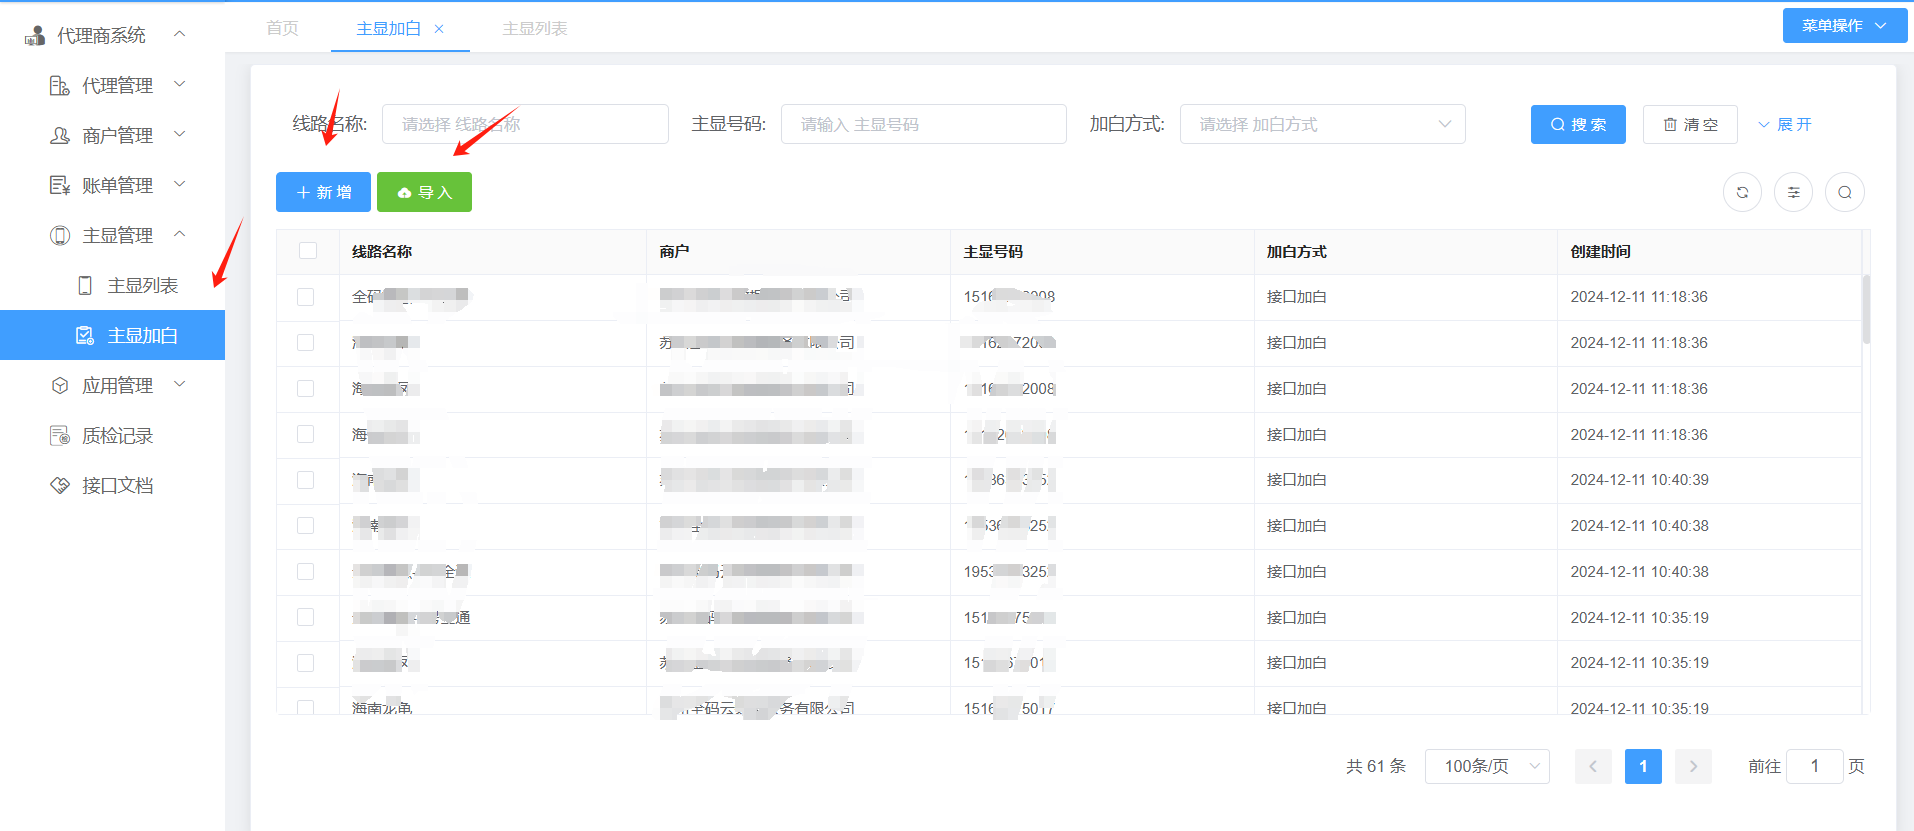
Task: Click the 主显号码 input field
Action: tap(923, 124)
